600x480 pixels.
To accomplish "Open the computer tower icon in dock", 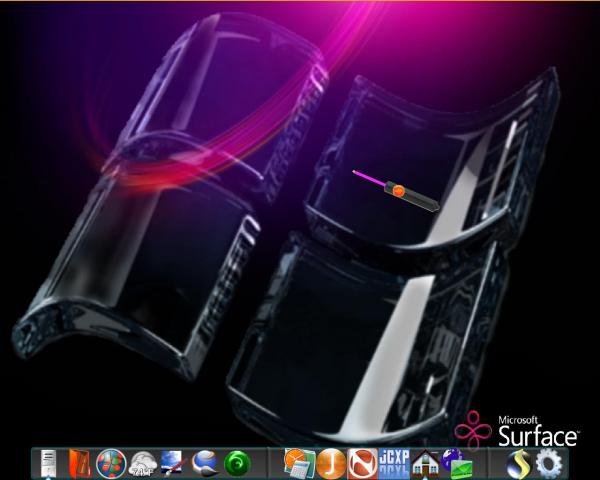I will tap(48, 463).
